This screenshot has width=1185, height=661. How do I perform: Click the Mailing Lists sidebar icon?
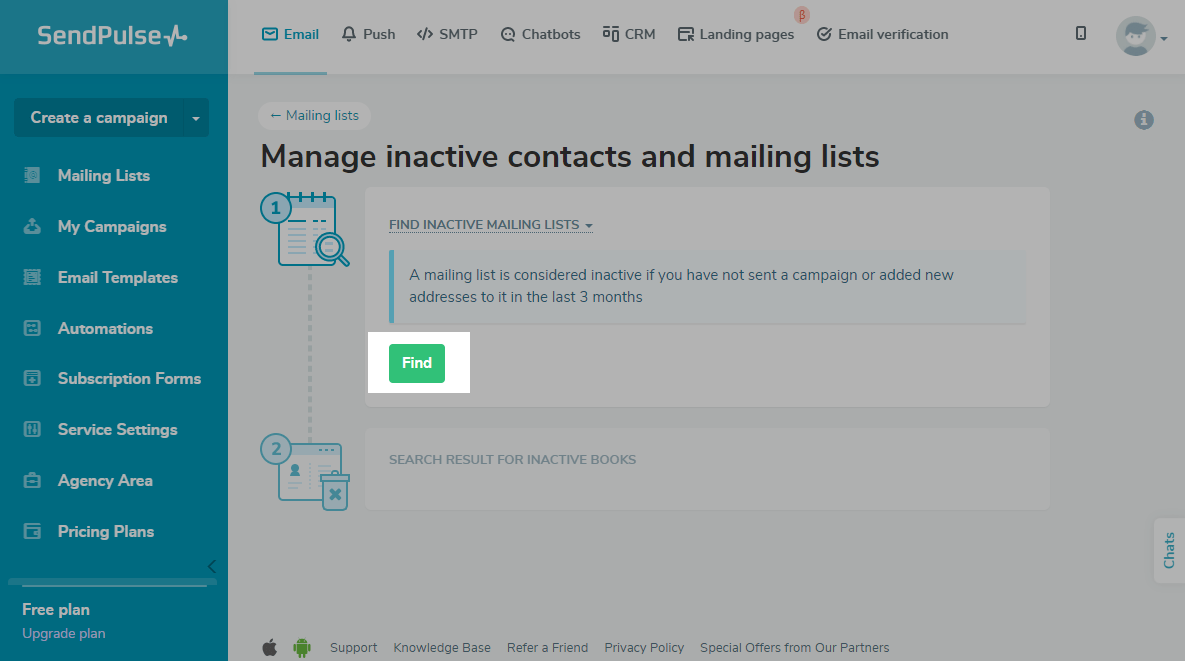coord(33,175)
